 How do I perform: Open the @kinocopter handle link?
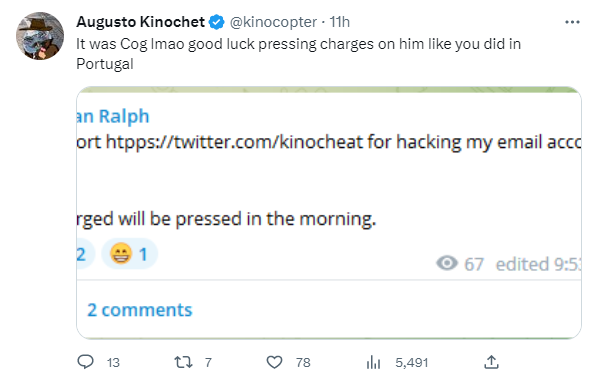tap(273, 22)
